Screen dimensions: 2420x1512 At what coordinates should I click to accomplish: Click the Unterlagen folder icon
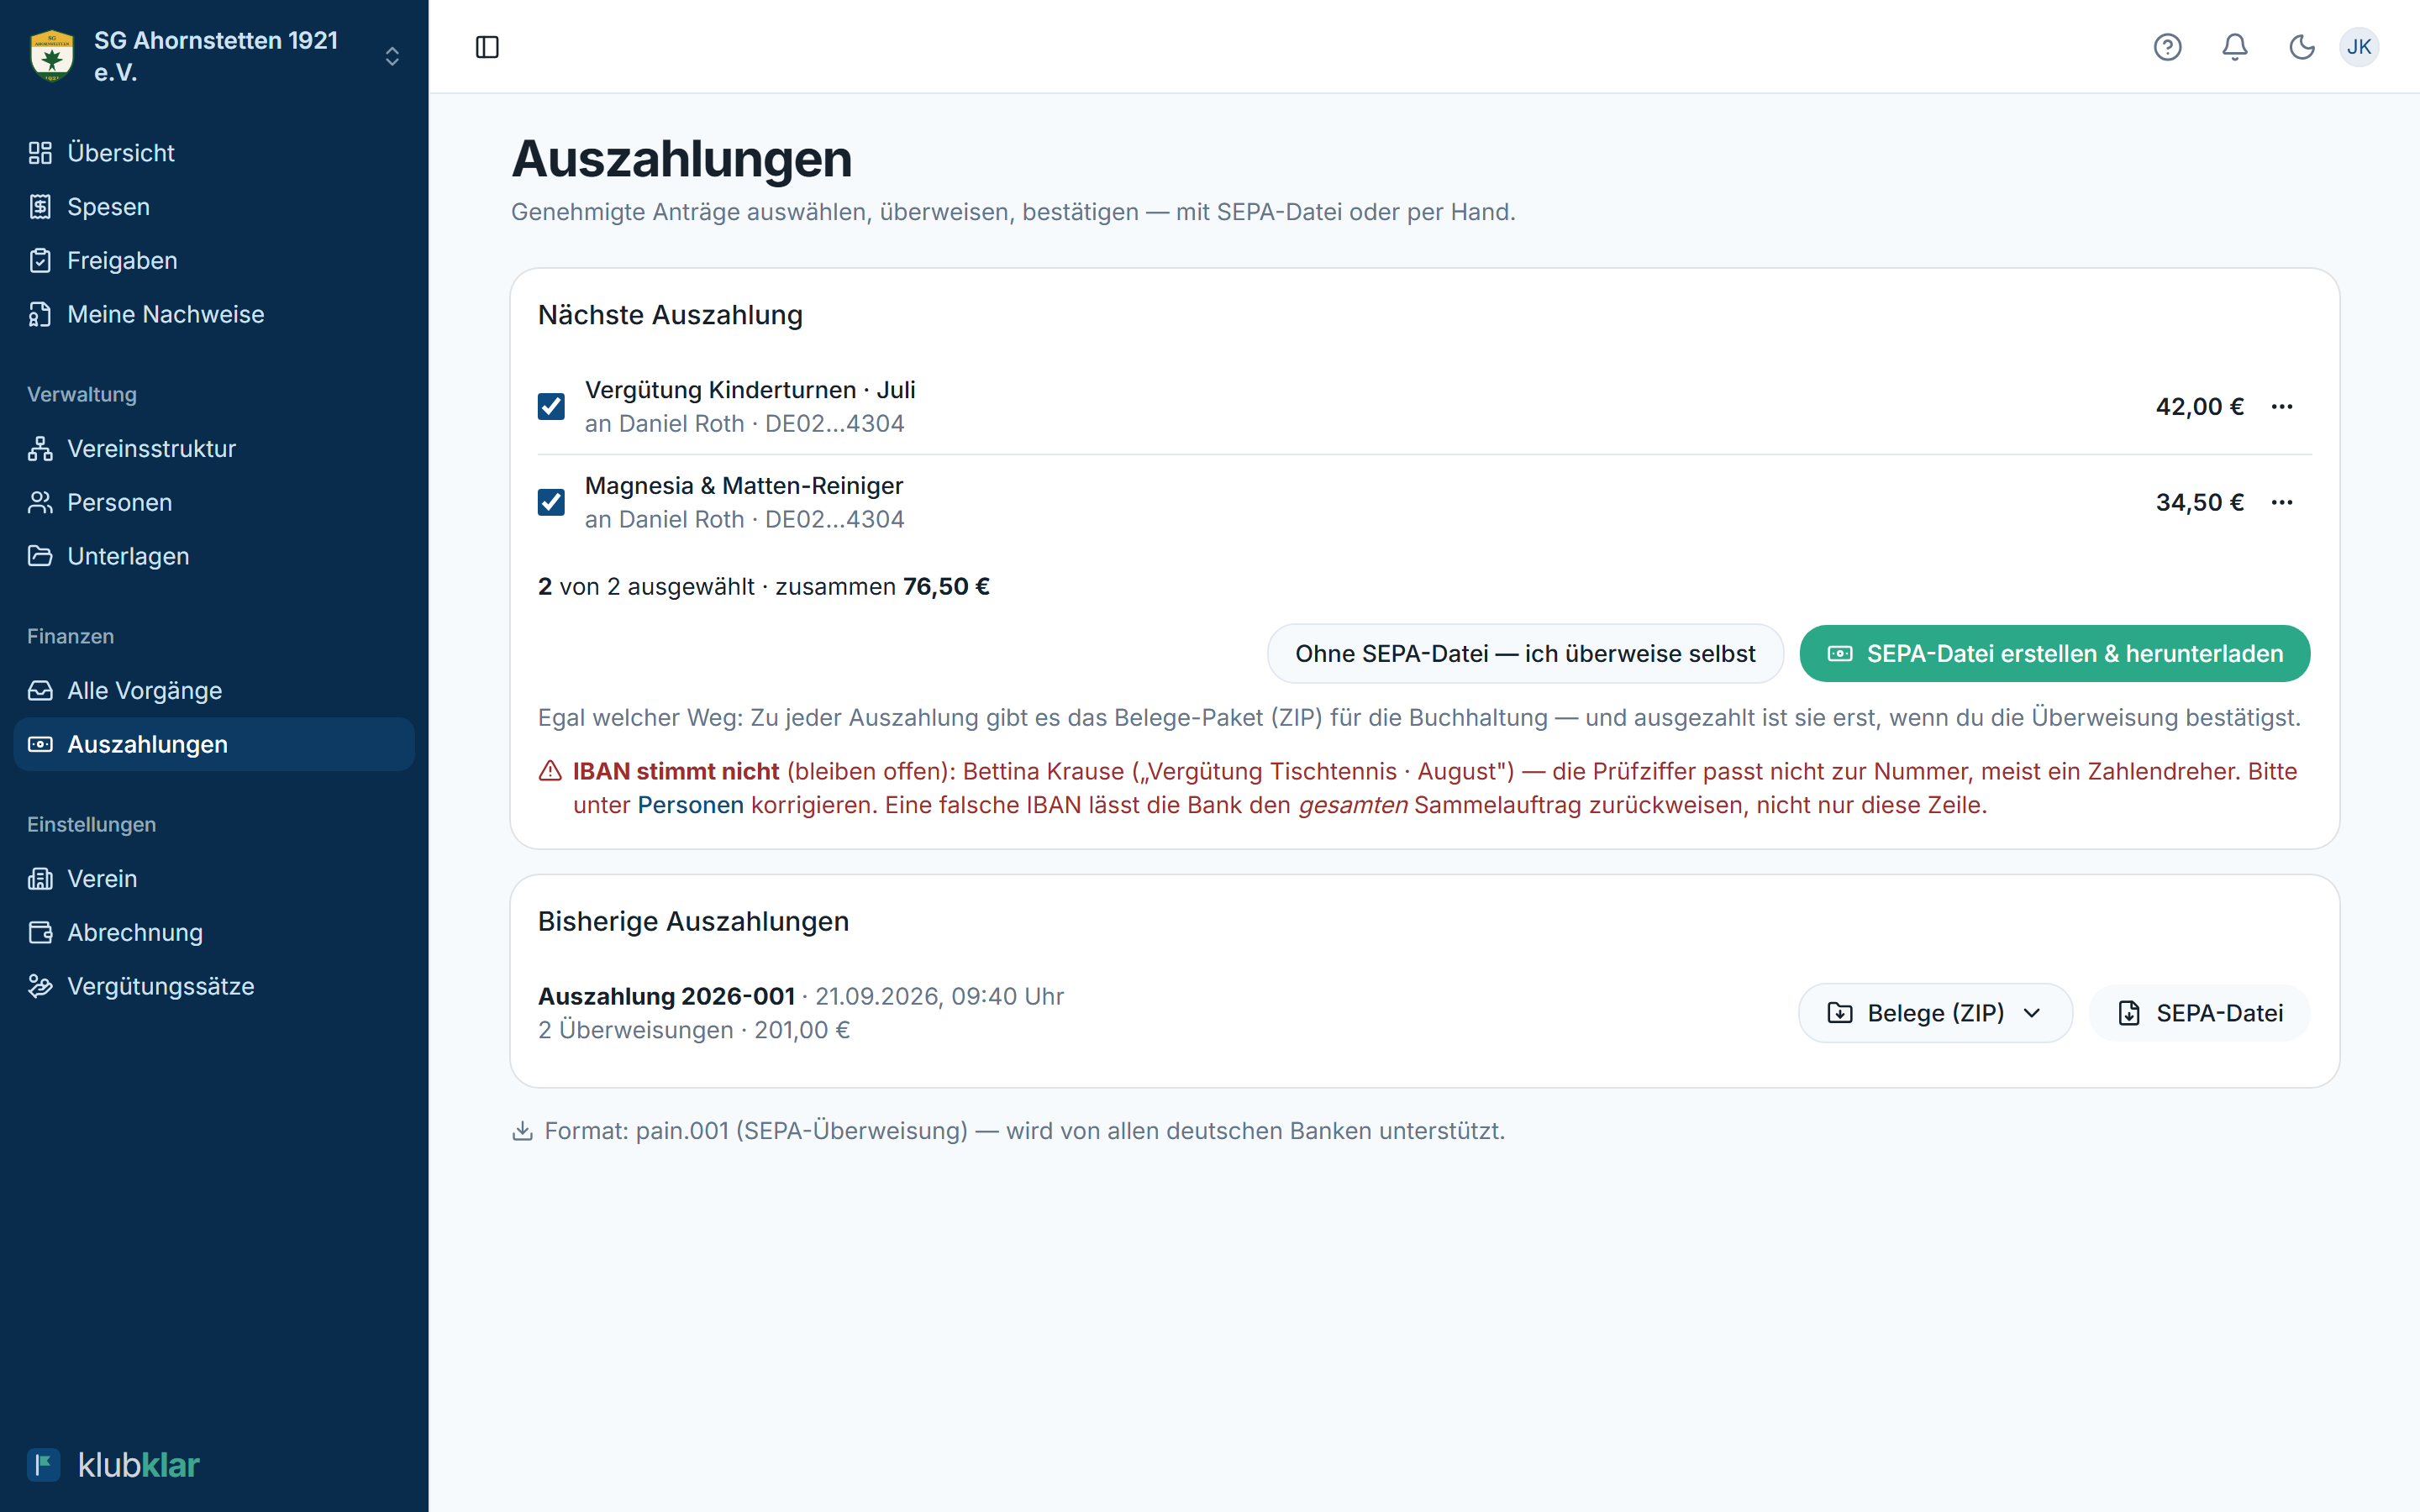click(x=40, y=556)
